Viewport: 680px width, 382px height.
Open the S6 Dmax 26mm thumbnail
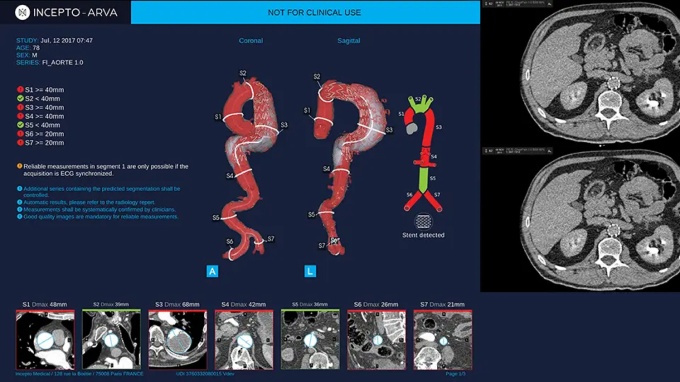point(376,340)
